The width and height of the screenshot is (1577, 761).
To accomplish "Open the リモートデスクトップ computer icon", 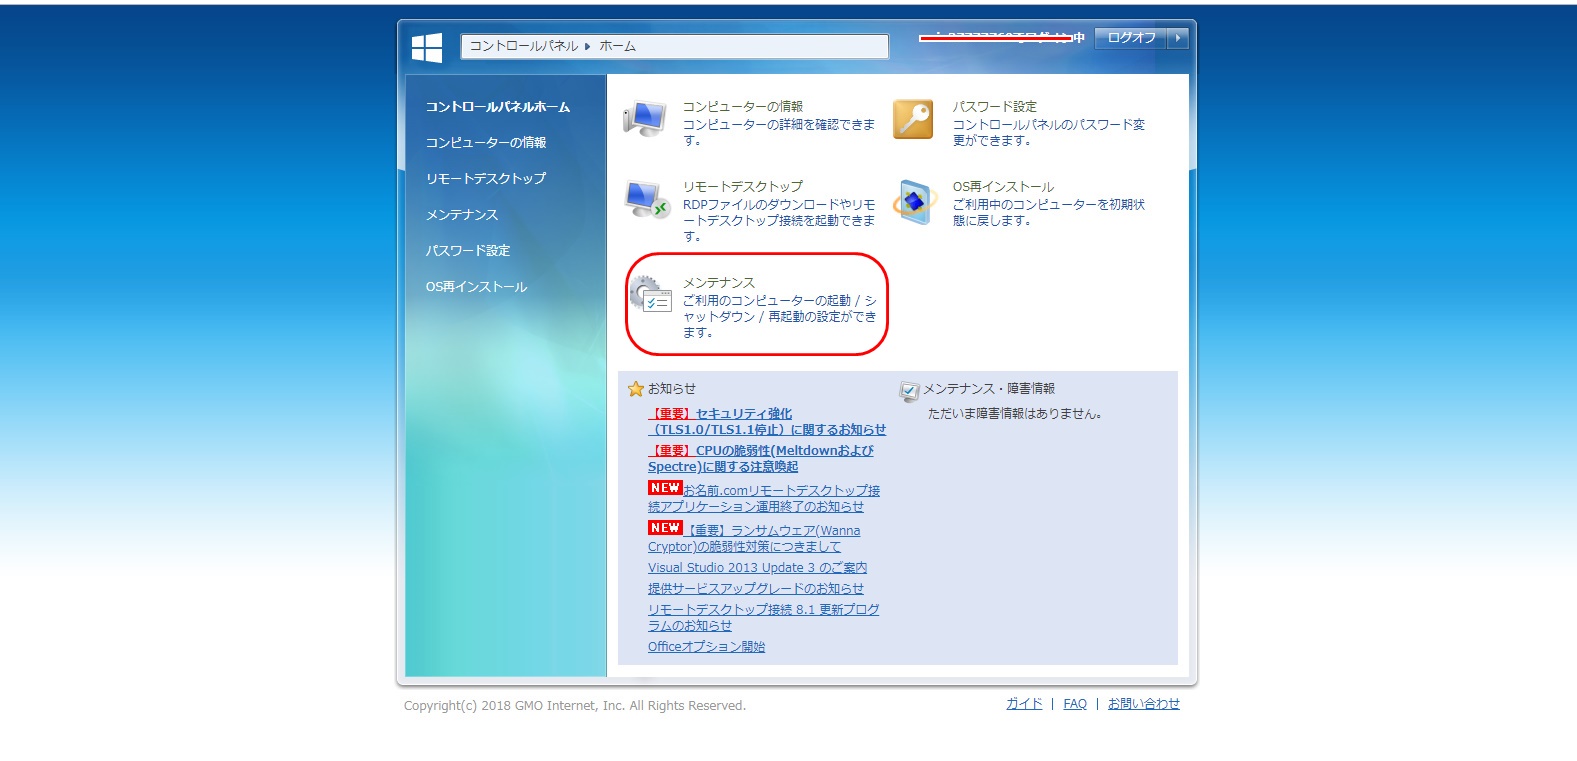I will pyautogui.click(x=646, y=200).
